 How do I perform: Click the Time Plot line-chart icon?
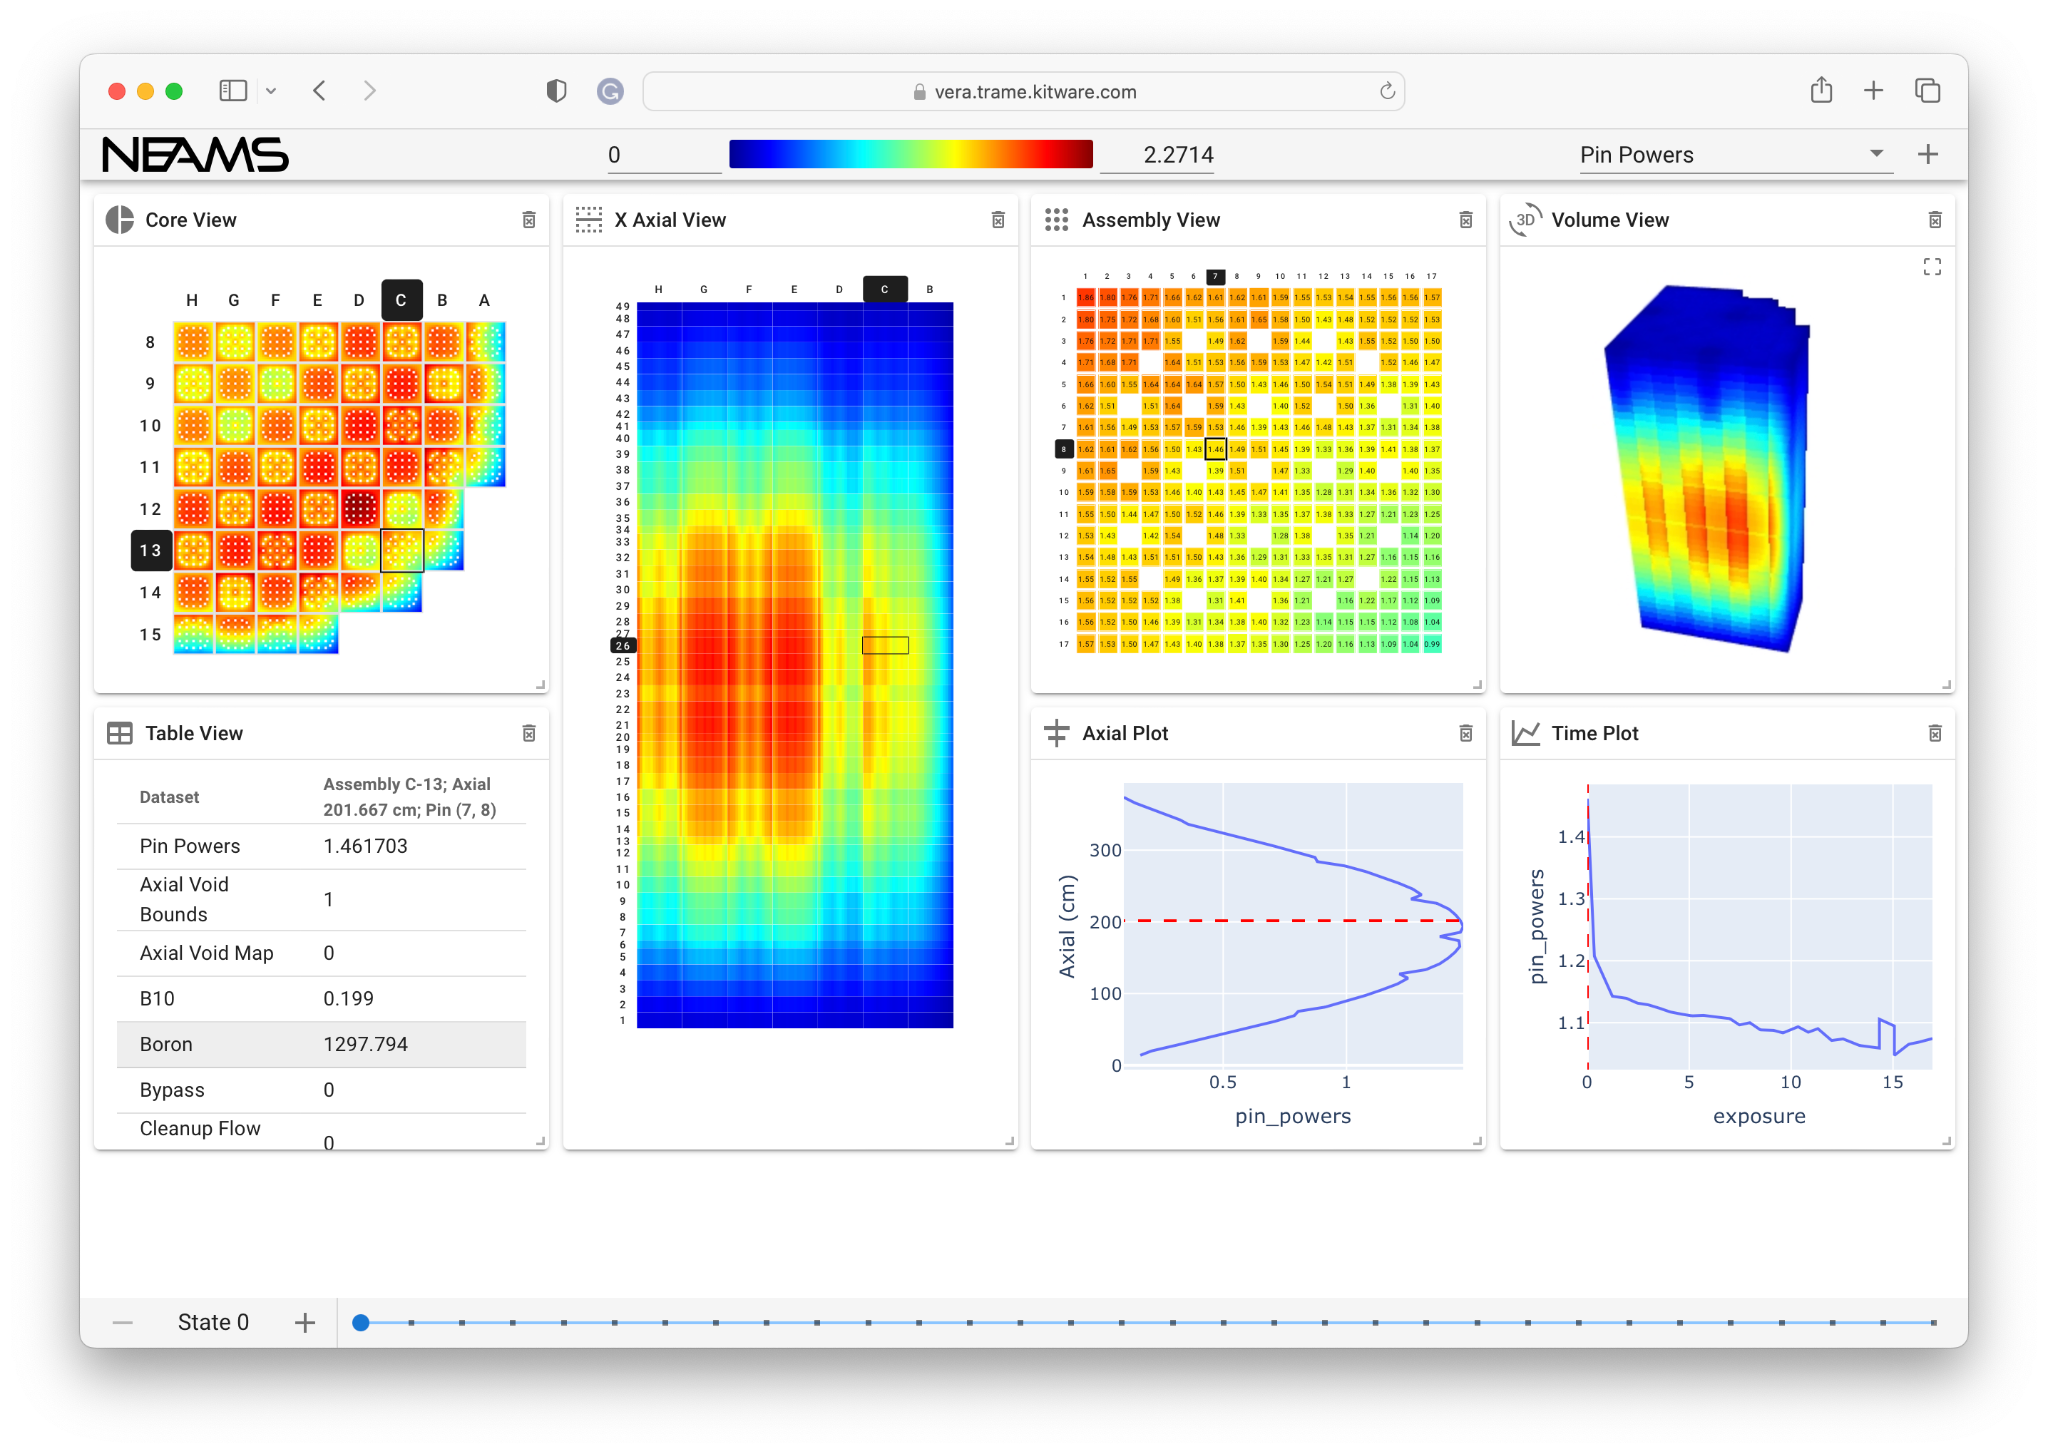coord(1524,732)
